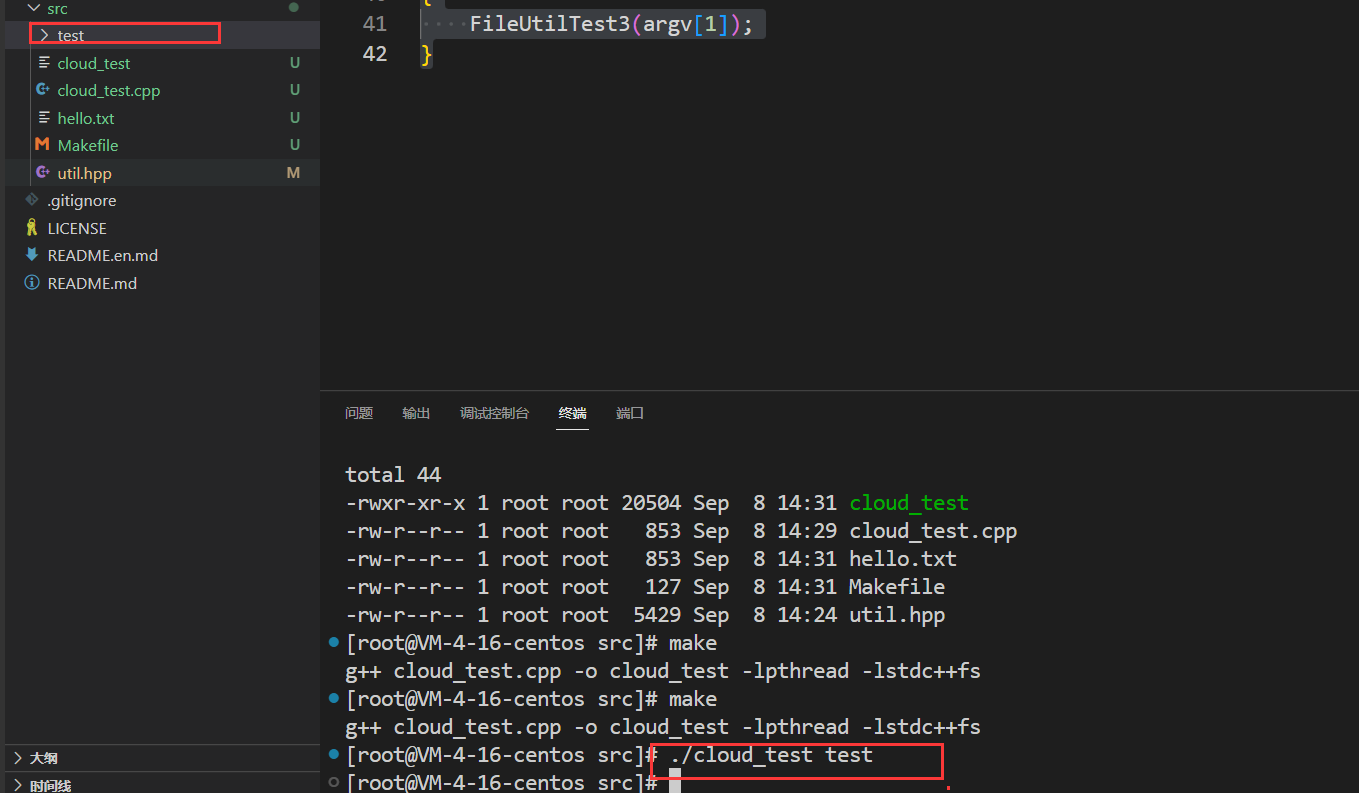The height and width of the screenshot is (793, 1359).
Task: Click the U status badge on cloud_test.cpp
Action: [x=295, y=90]
